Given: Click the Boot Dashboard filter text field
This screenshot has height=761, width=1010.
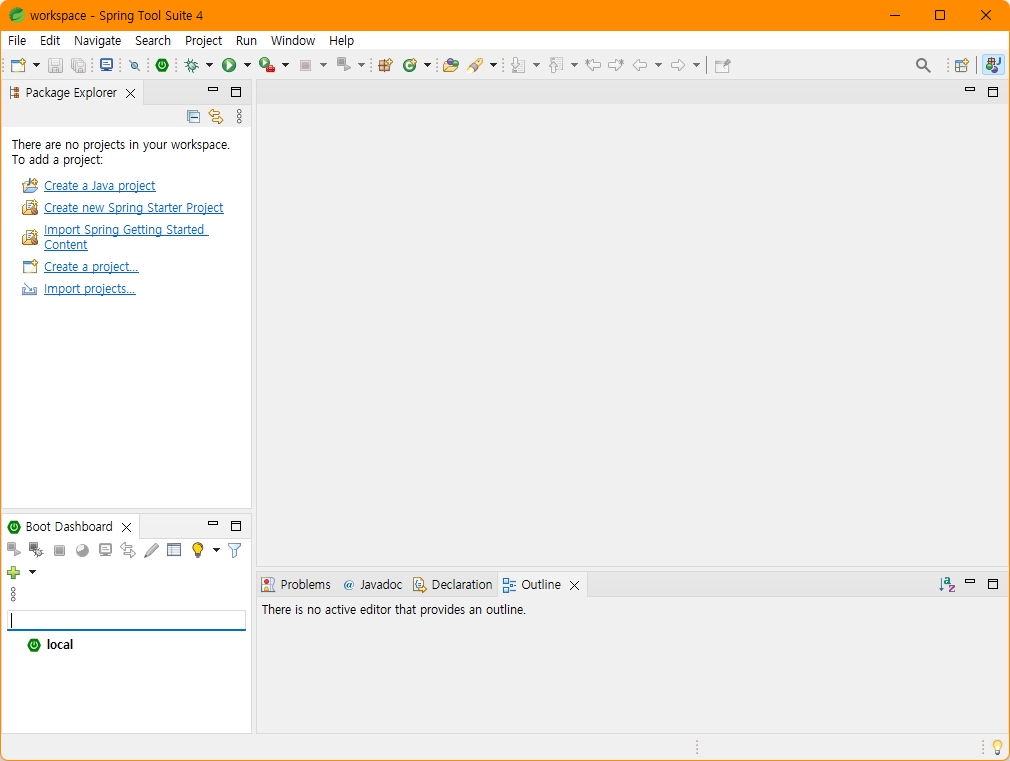Looking at the screenshot, I should (x=126, y=621).
